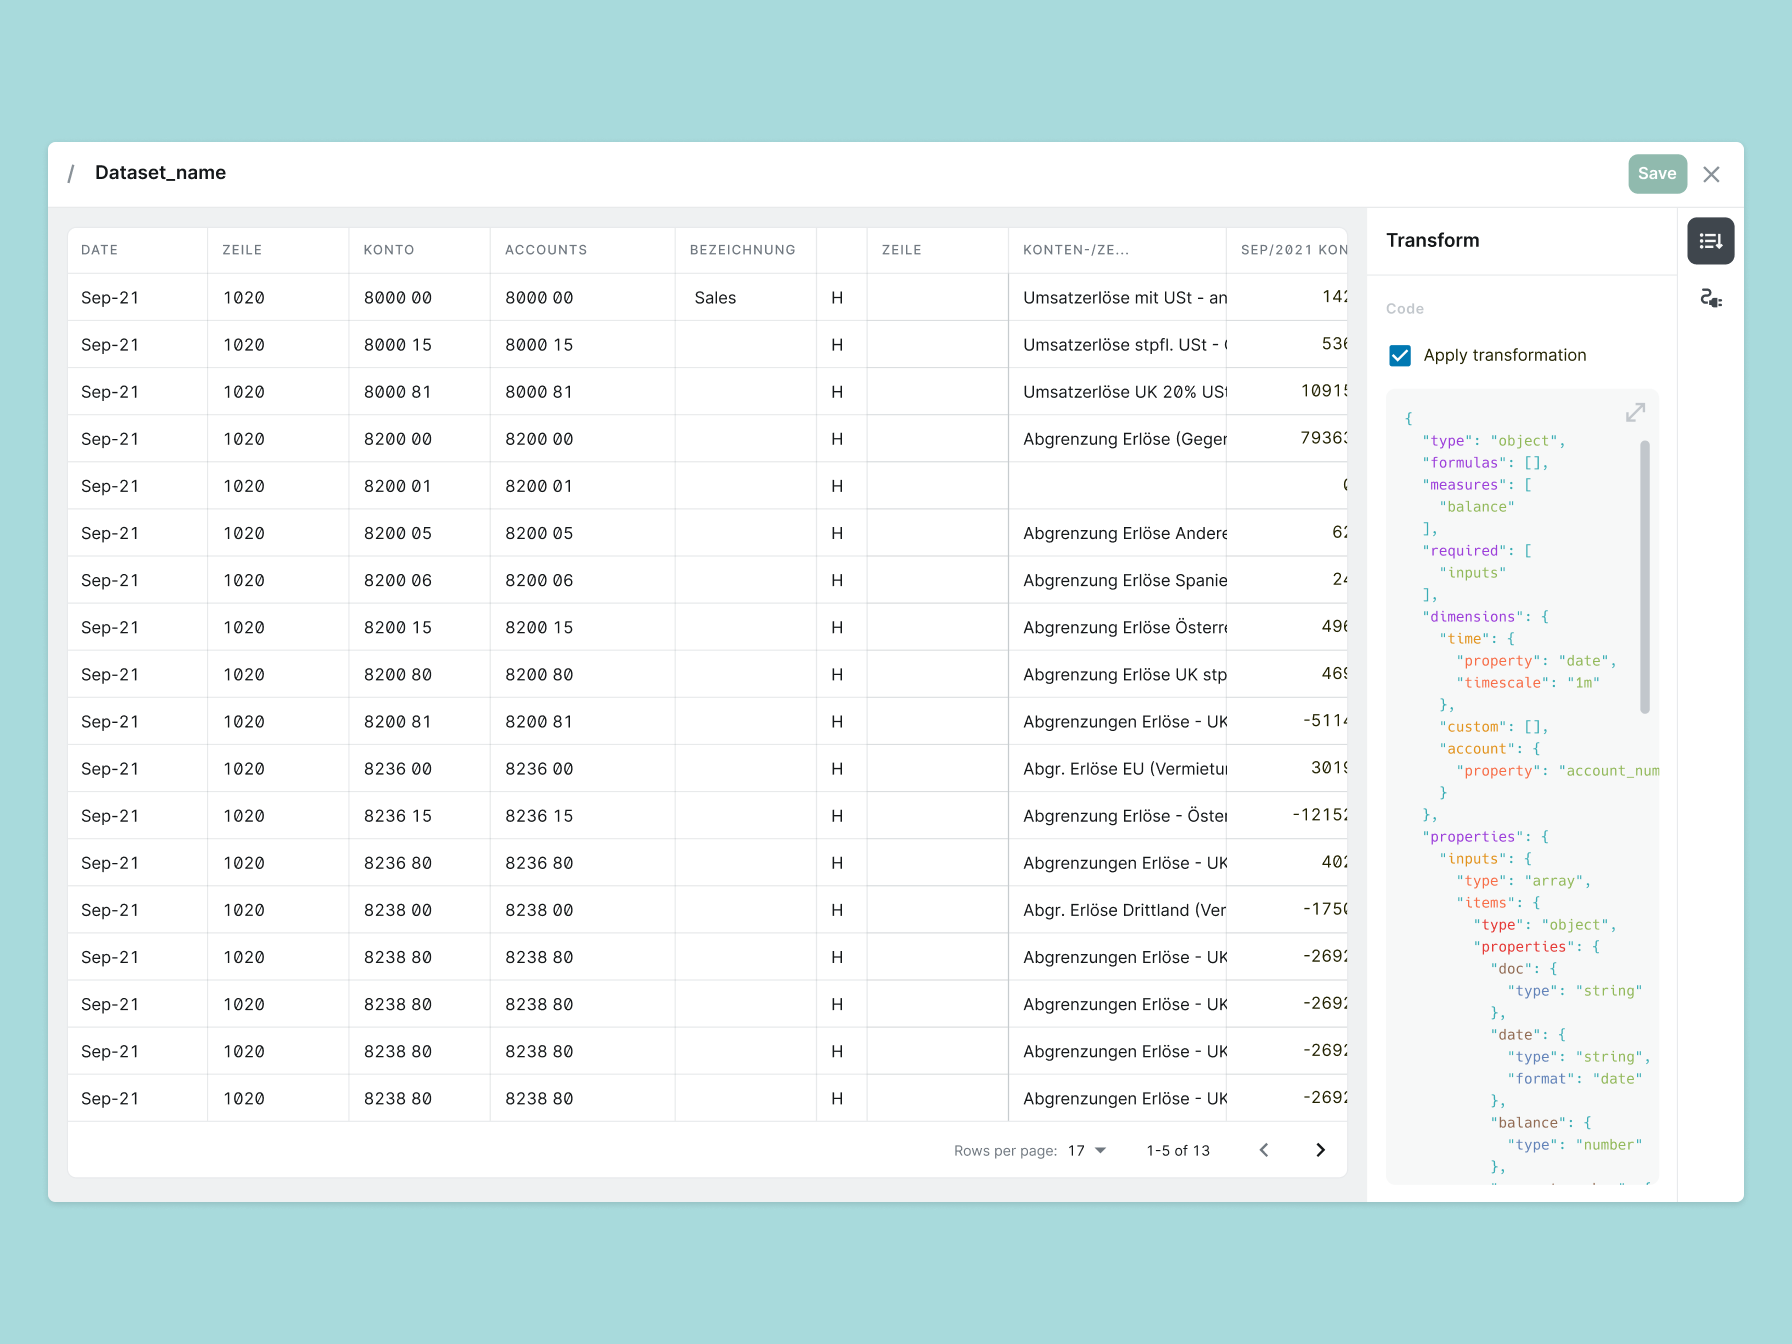This screenshot has height=1344, width=1792.
Task: Expand the code editor to fullscreen
Action: [1635, 412]
